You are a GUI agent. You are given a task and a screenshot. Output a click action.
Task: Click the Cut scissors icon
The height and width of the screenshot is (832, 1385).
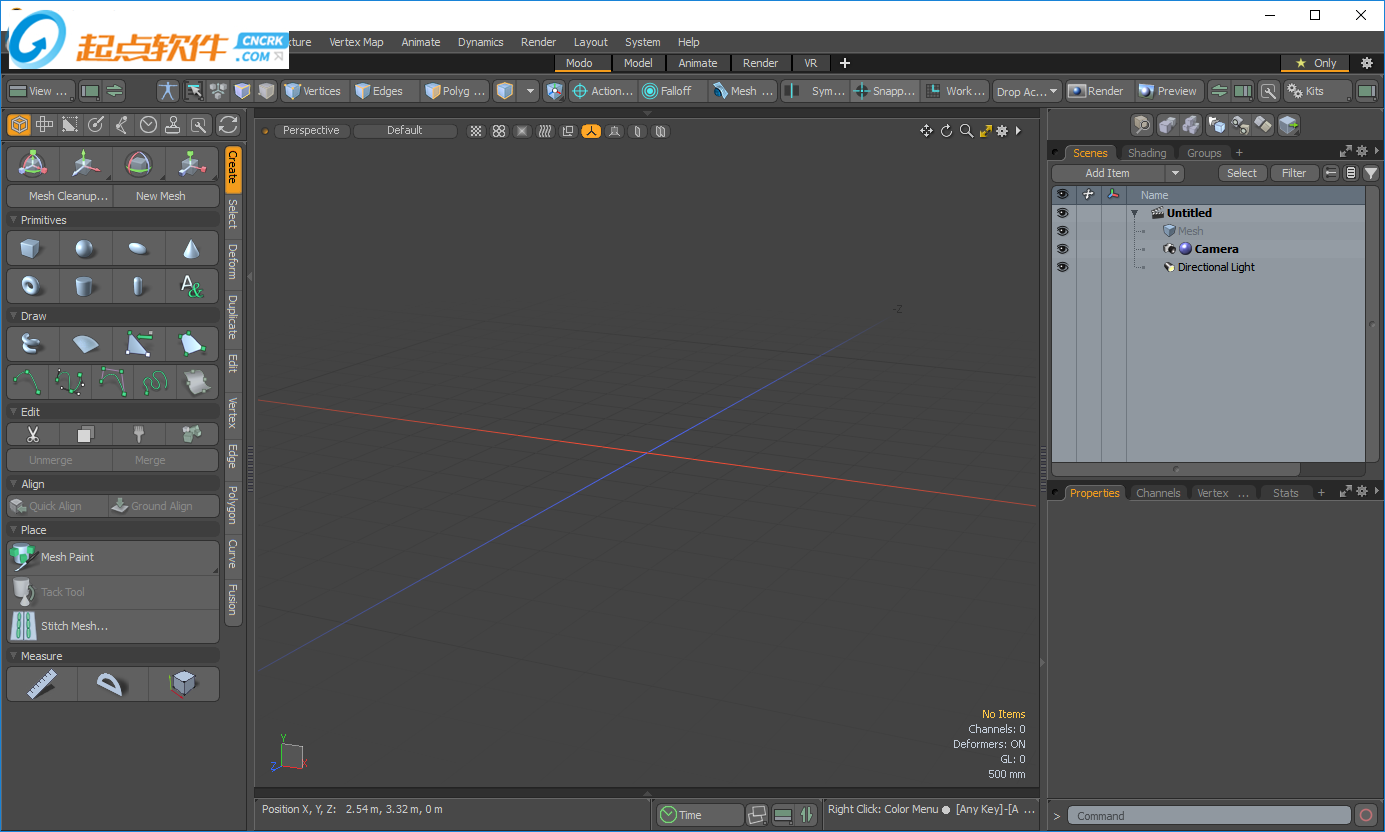click(32, 434)
